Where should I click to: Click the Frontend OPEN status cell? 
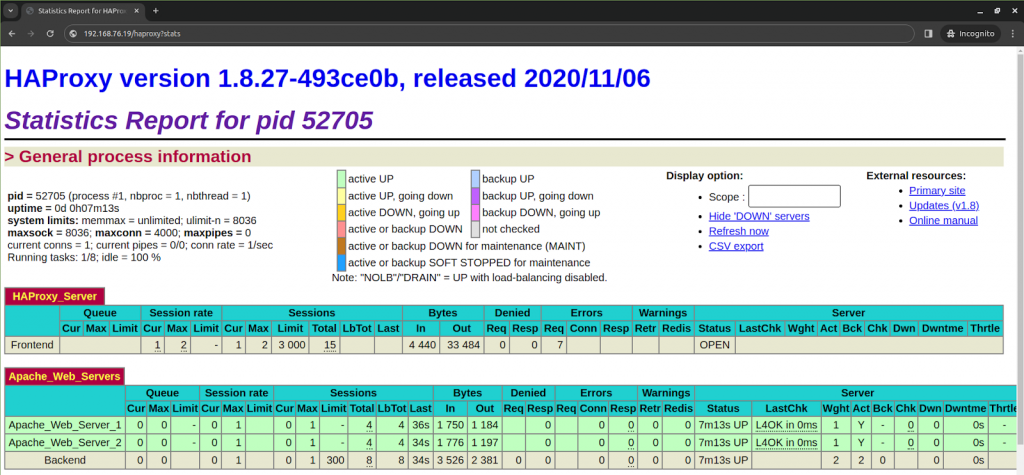714,345
